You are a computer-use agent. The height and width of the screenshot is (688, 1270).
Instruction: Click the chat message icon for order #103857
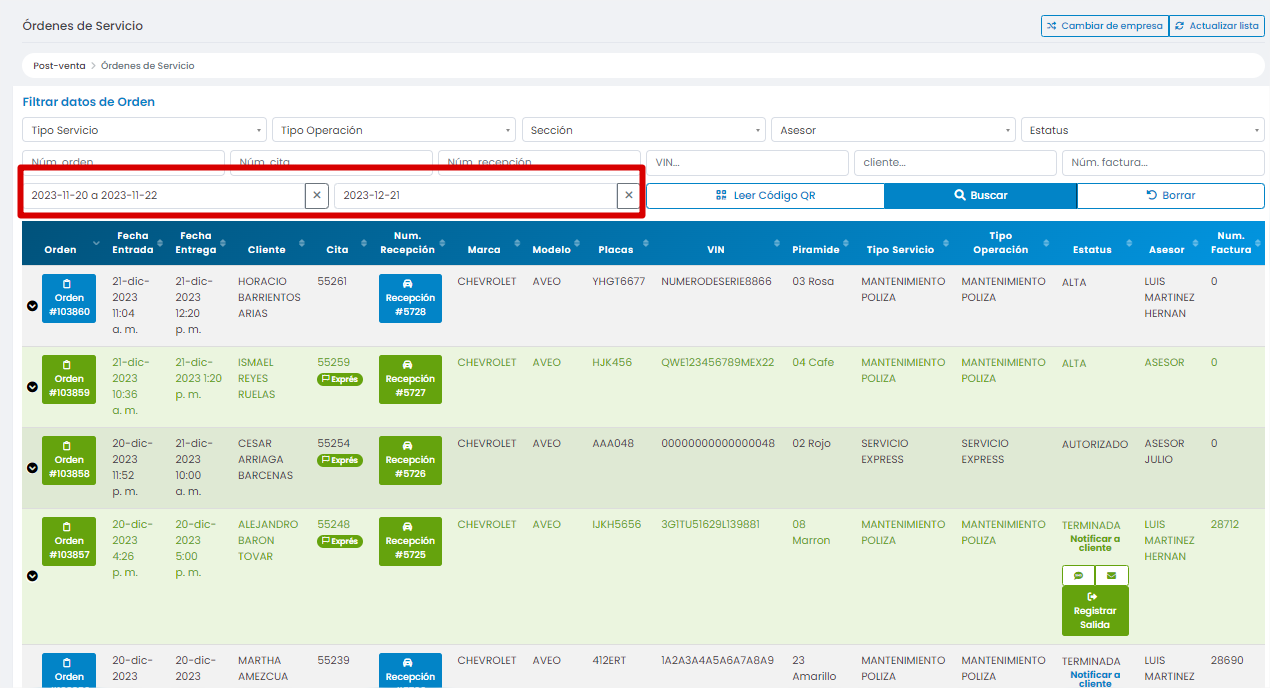(x=1078, y=575)
